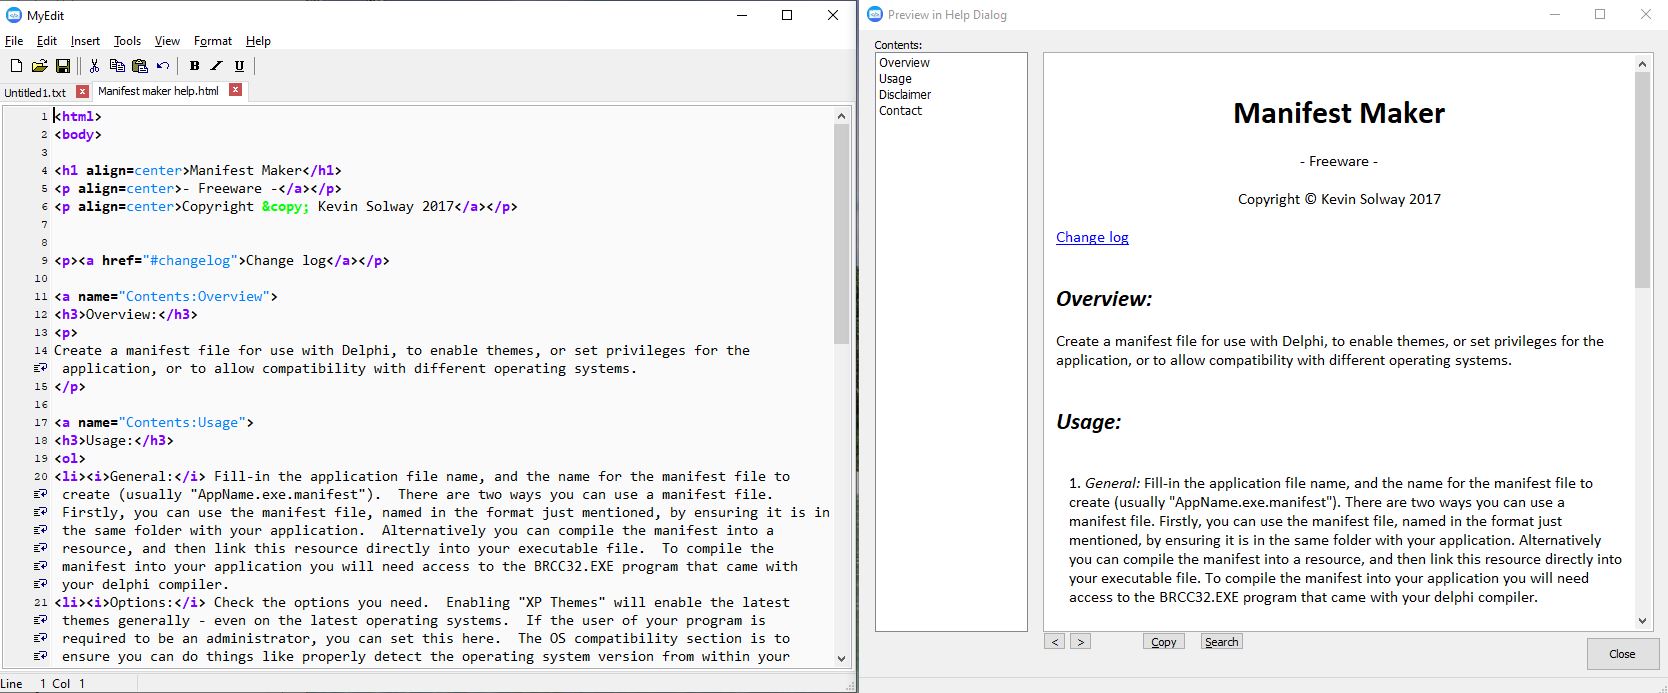
Task: Click the editor scrollbar down arrow
Action: 841,658
